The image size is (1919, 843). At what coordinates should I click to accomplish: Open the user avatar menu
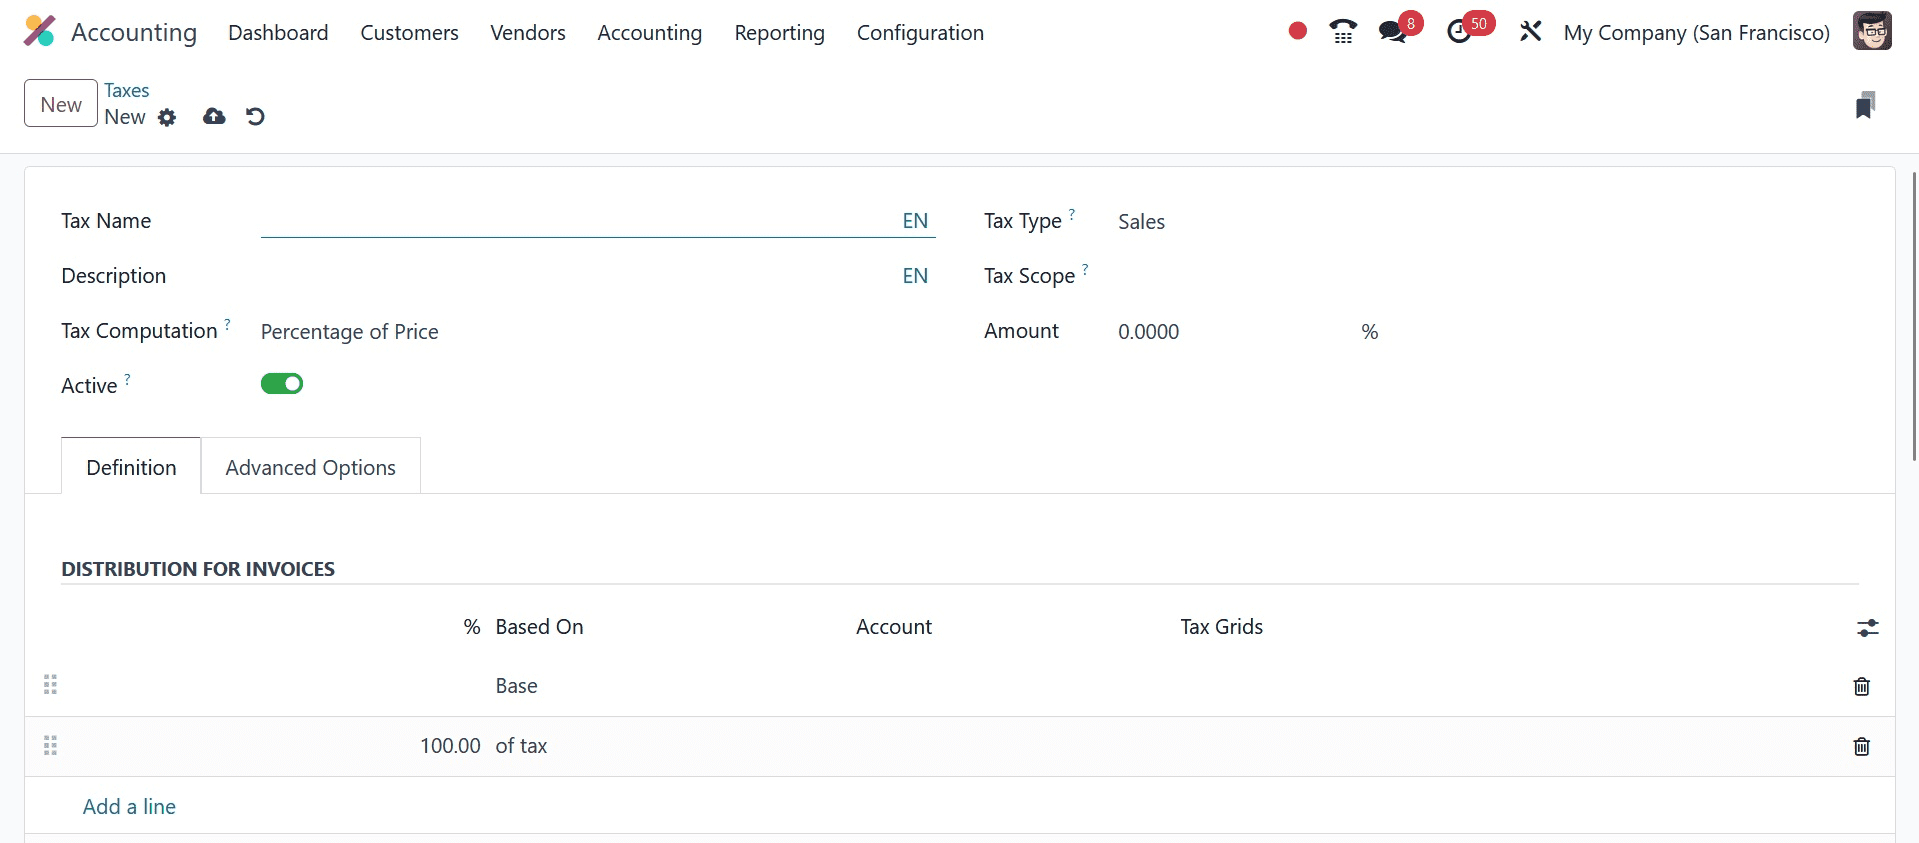pyautogui.click(x=1871, y=31)
